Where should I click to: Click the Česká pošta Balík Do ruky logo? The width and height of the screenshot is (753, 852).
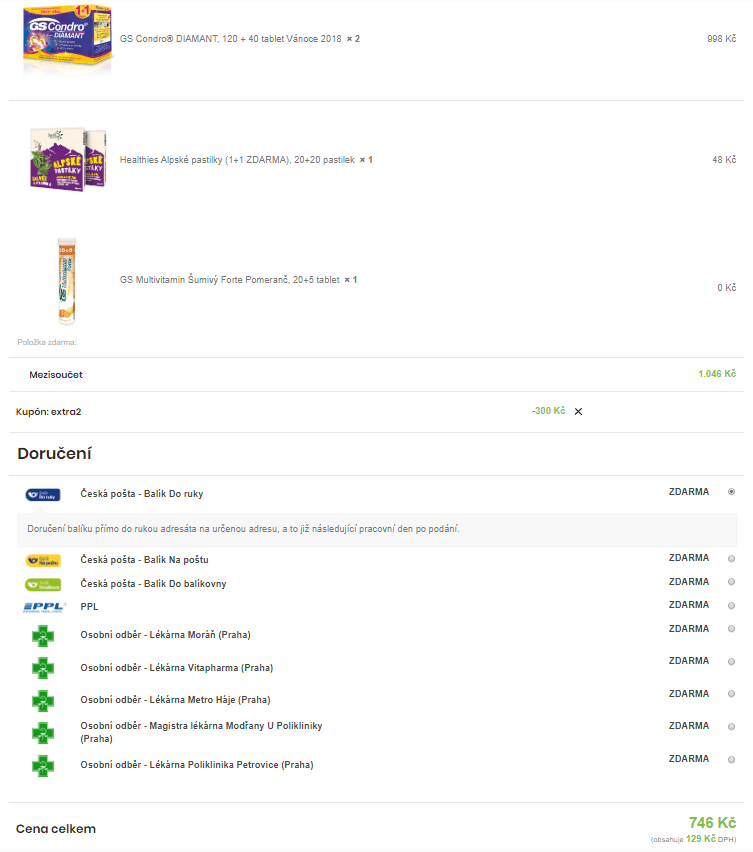[x=43, y=494]
